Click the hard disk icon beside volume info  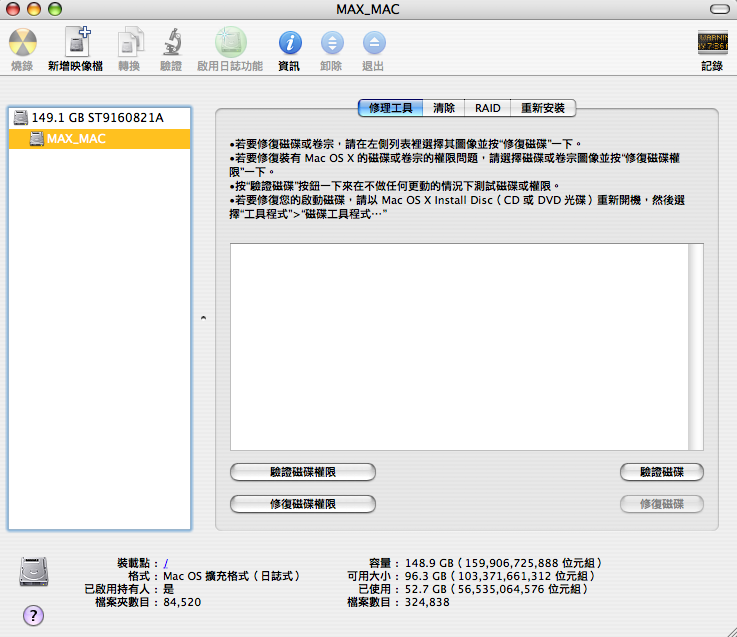pos(34,571)
